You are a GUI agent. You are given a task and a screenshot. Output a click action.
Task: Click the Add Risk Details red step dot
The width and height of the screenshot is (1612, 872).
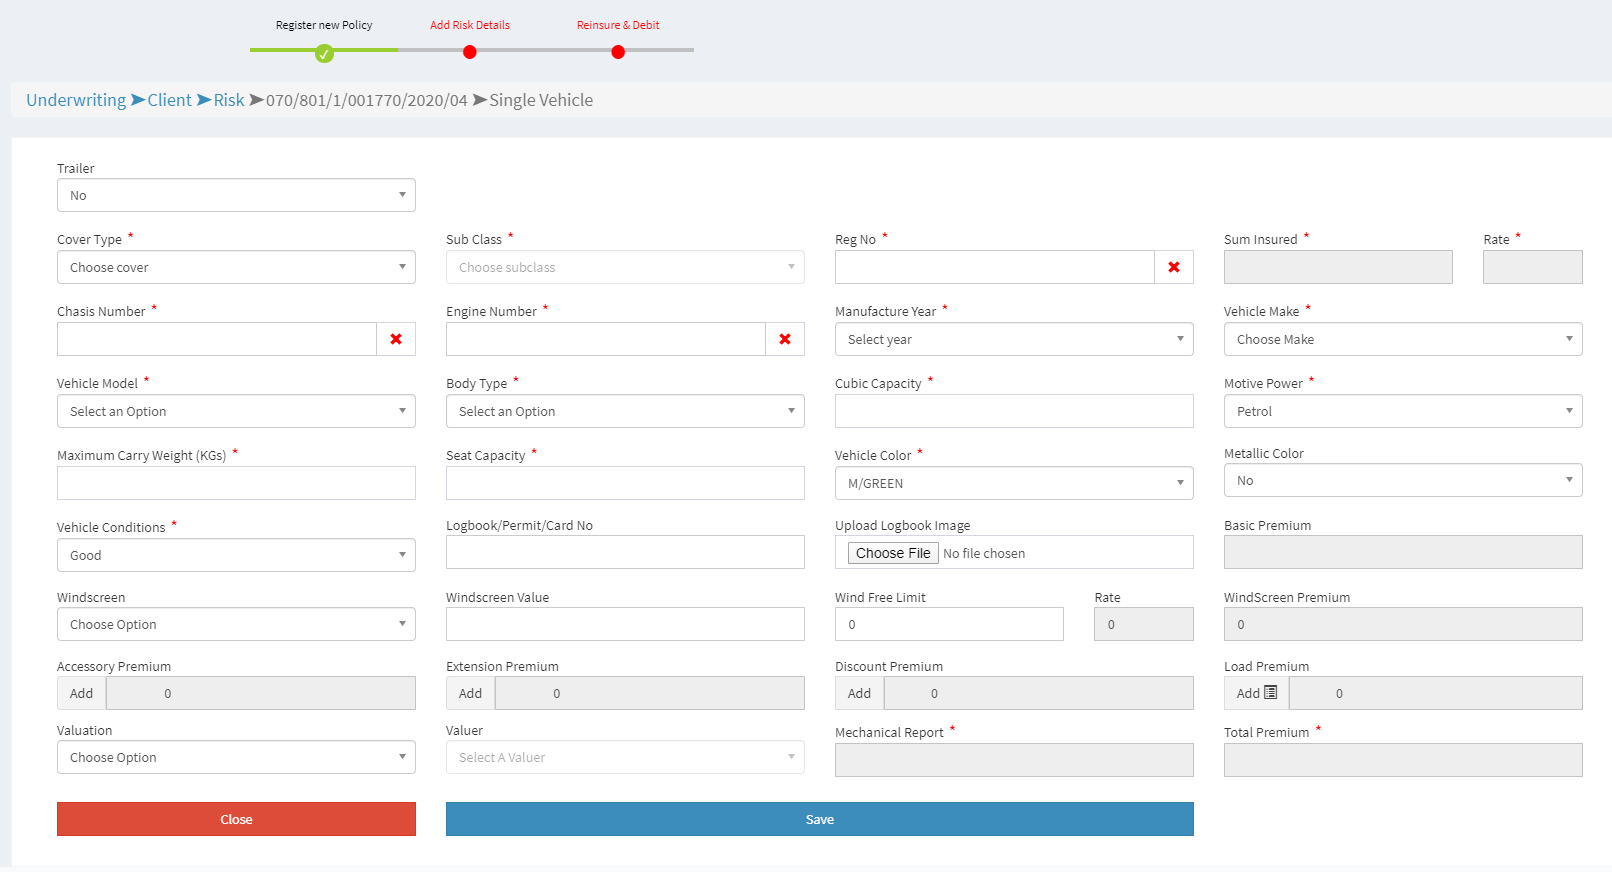(470, 52)
